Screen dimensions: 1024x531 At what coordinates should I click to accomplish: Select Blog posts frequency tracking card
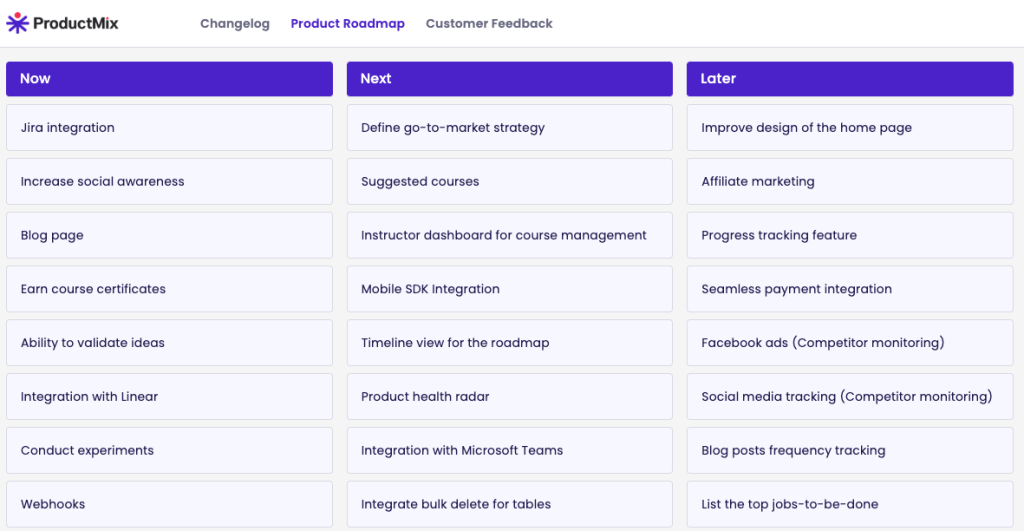(849, 450)
